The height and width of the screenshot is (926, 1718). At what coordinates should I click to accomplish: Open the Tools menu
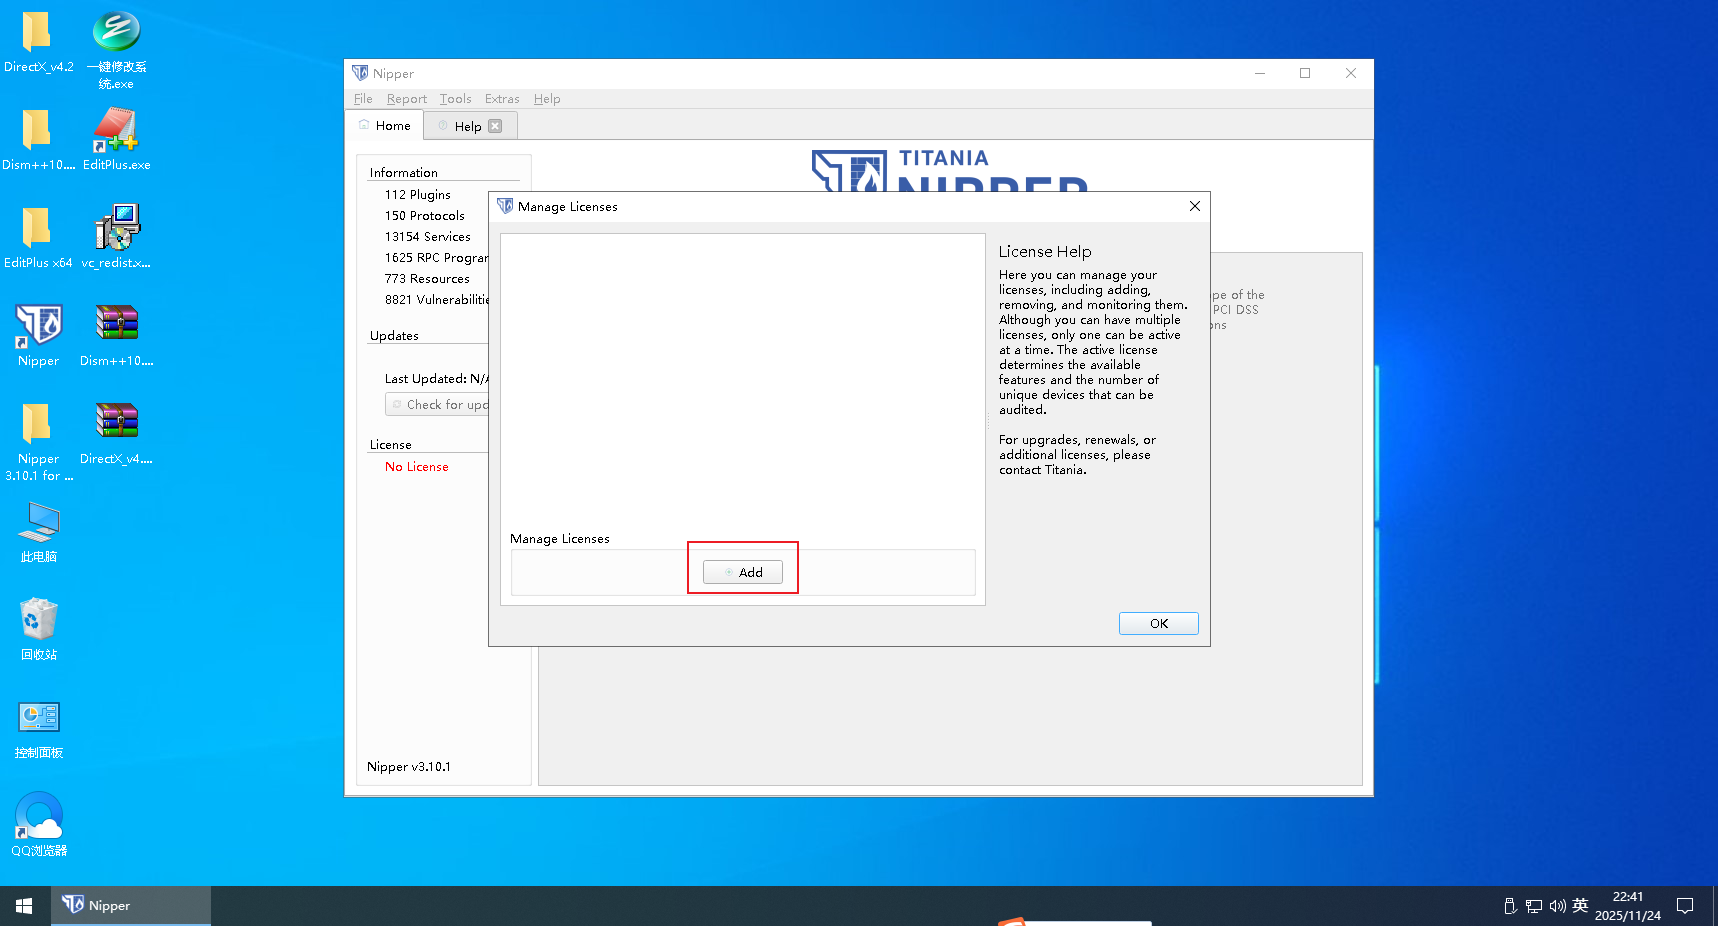[455, 99]
